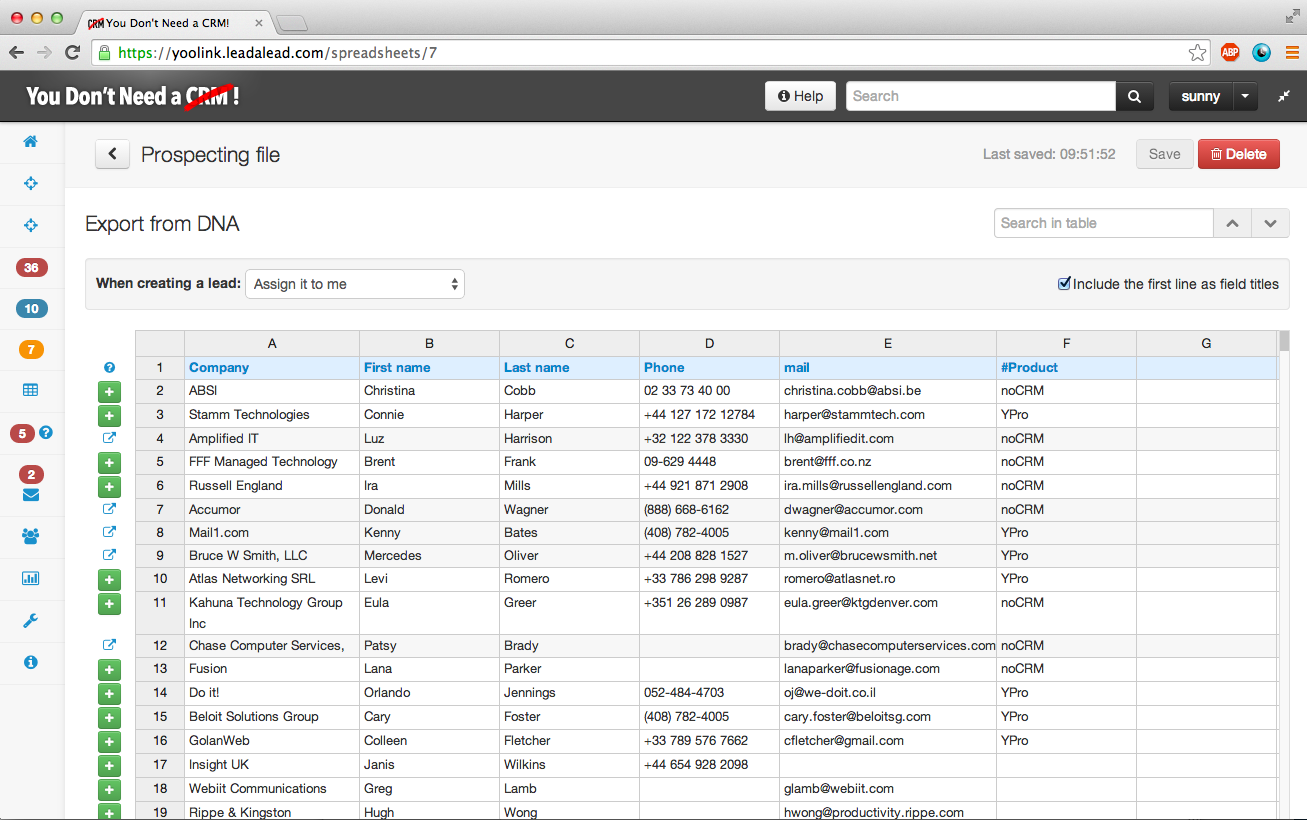This screenshot has width=1307, height=820.
Task: Create a lead from Kahuna Technology Group row
Action: point(110,603)
